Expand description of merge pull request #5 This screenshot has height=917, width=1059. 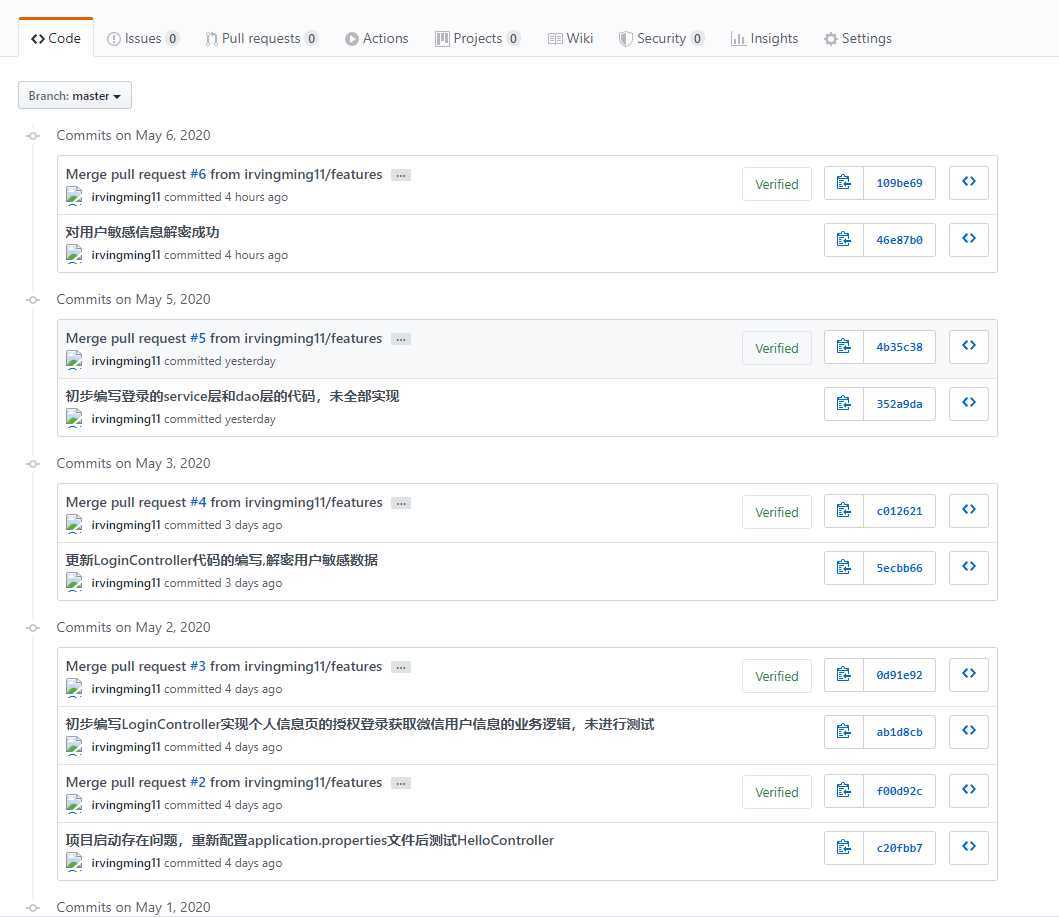pyautogui.click(x=401, y=339)
